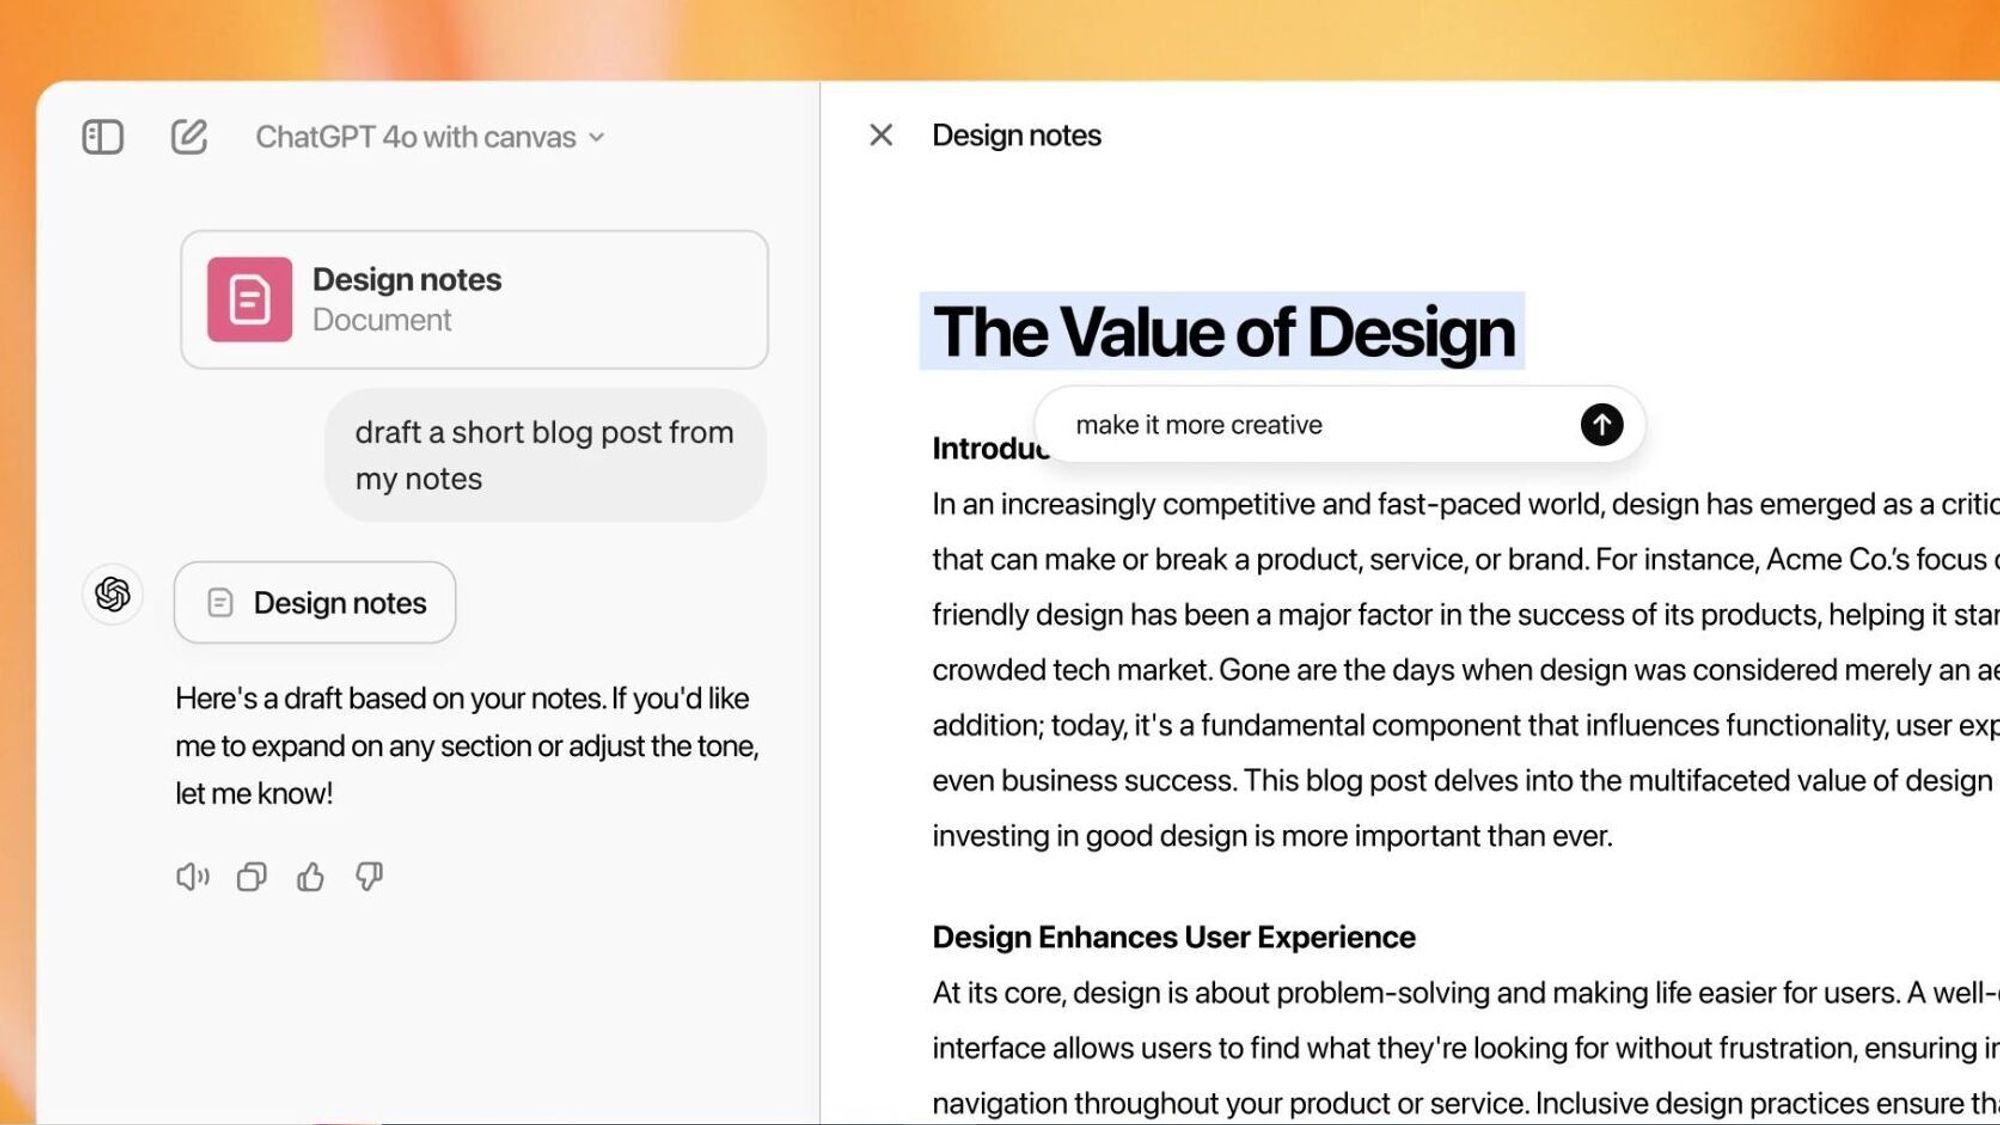Image resolution: width=2000 pixels, height=1125 pixels.
Task: Close the canvas panel with X button
Action: point(880,136)
